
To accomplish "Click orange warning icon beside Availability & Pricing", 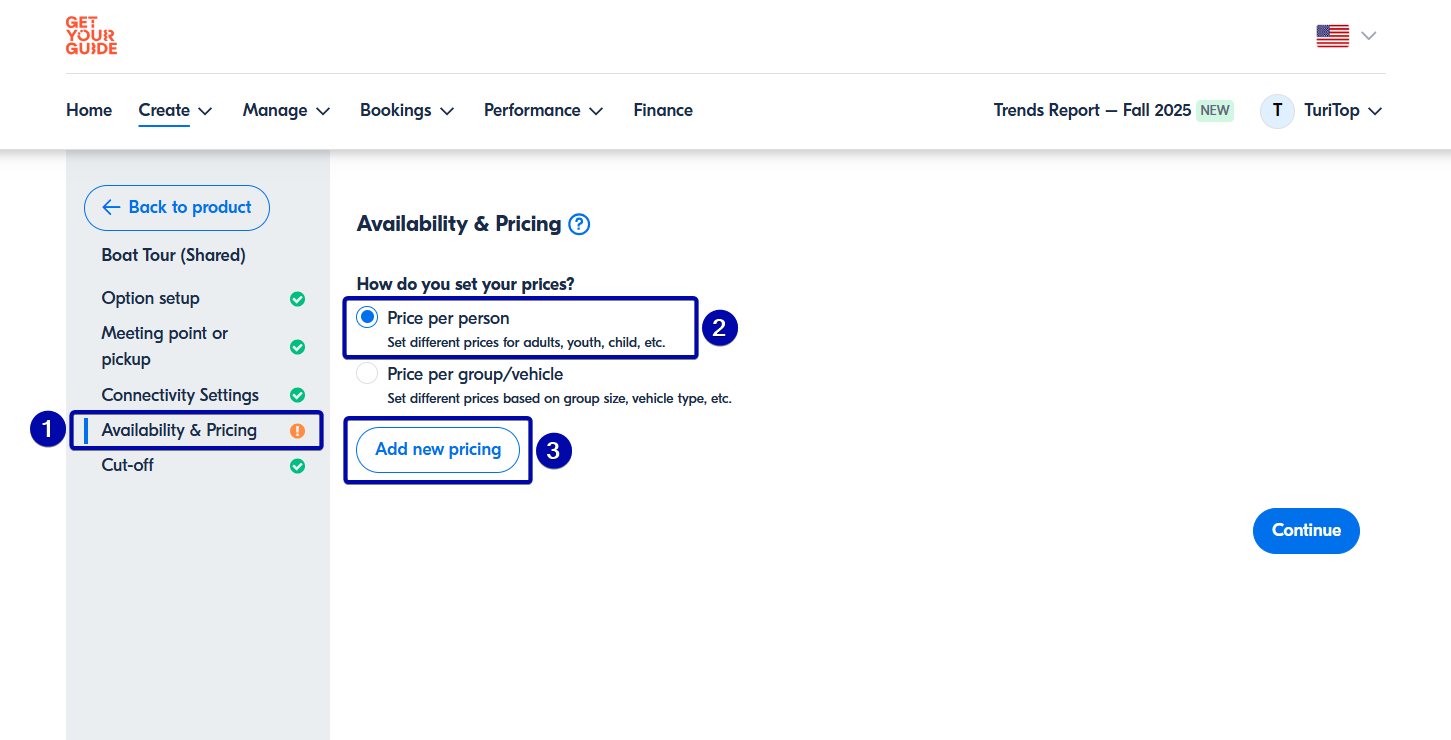I will pos(297,431).
